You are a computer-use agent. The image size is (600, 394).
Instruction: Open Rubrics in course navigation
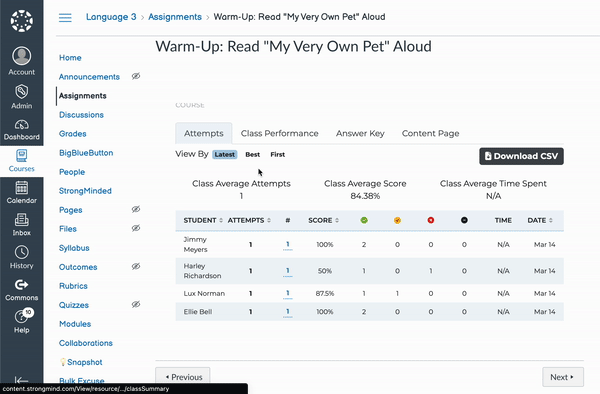[x=73, y=286]
